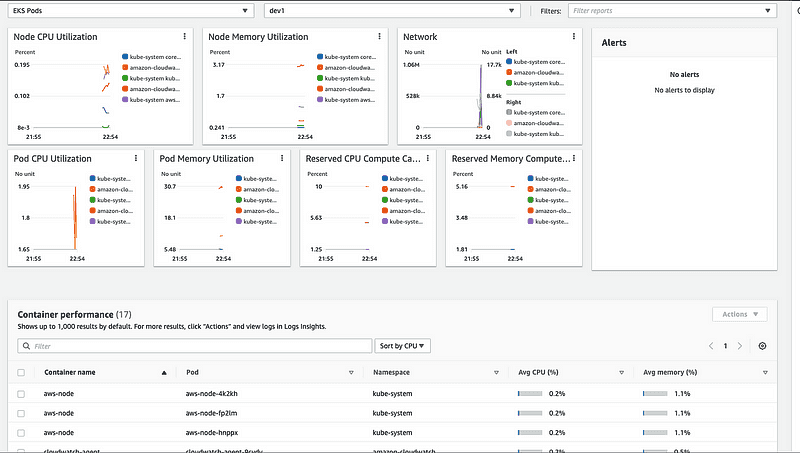Open Reserved Memory Compute widget options menu
Screen dimensions: 800x453
[x=574, y=158]
